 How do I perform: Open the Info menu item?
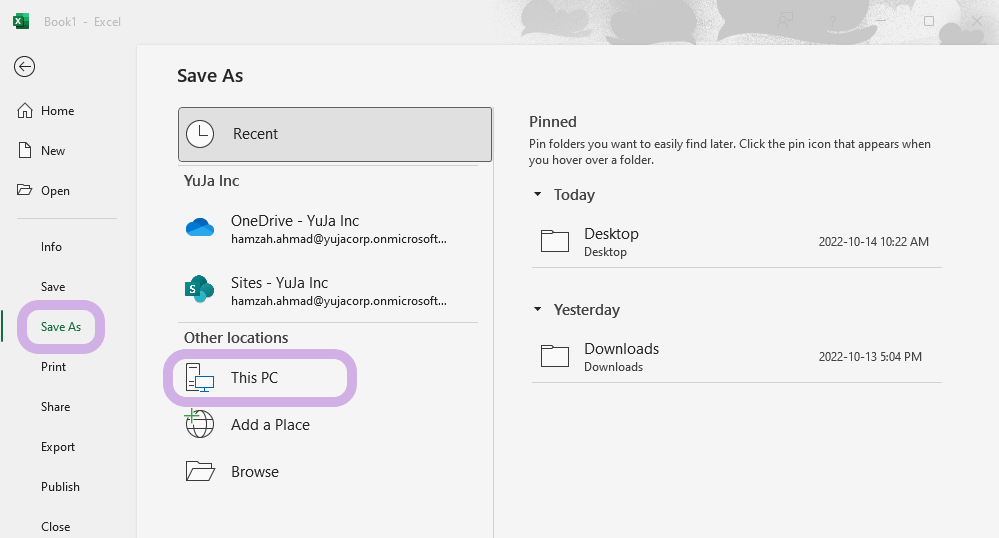(52, 247)
